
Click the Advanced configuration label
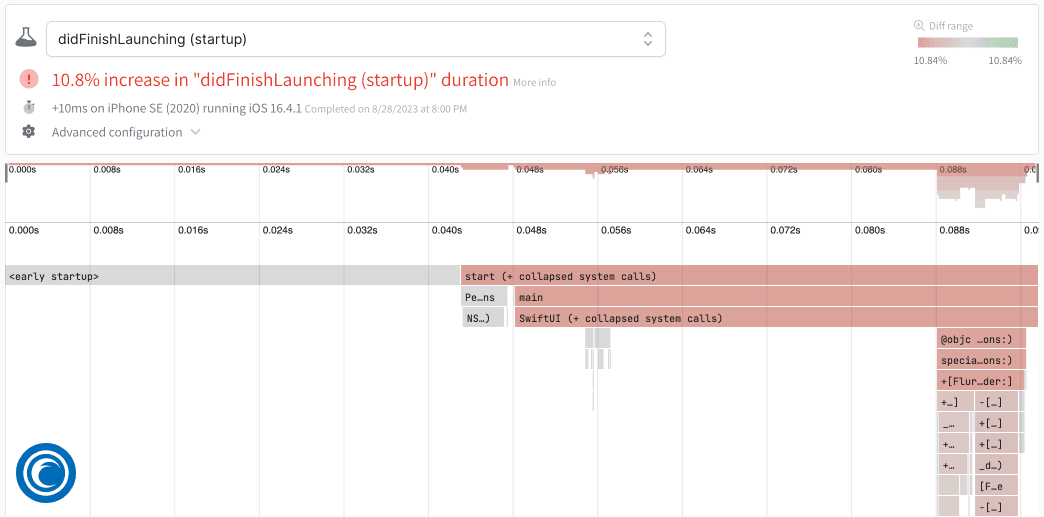[x=117, y=132]
